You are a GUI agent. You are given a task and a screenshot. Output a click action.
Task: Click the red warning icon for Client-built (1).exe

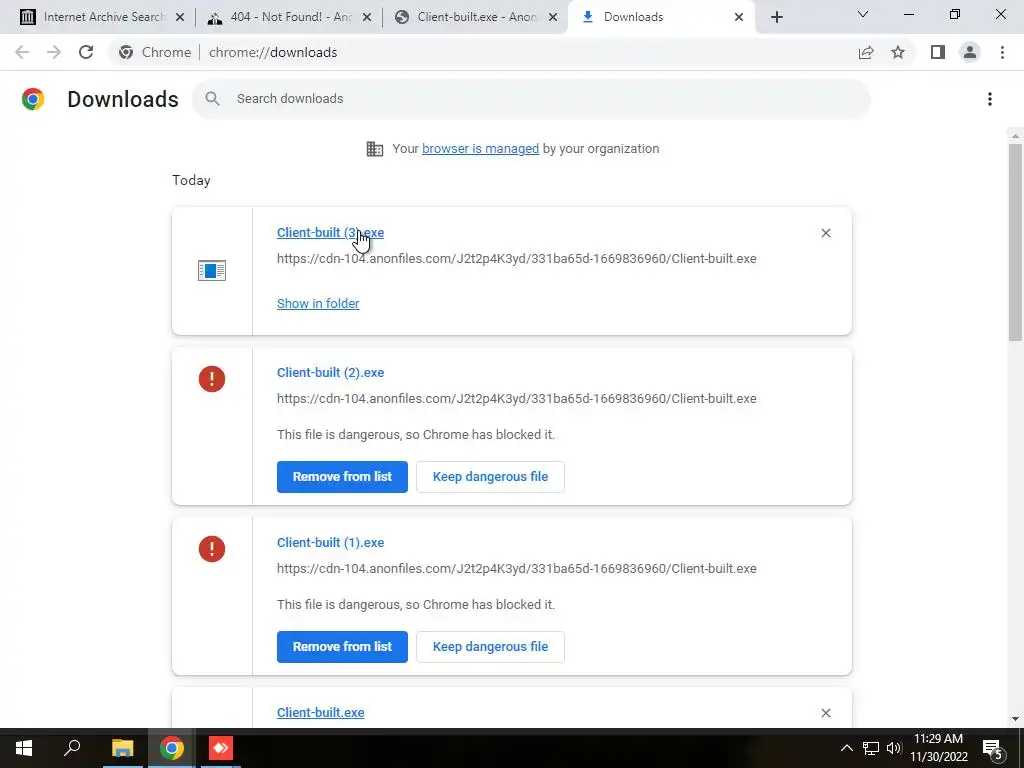point(212,549)
